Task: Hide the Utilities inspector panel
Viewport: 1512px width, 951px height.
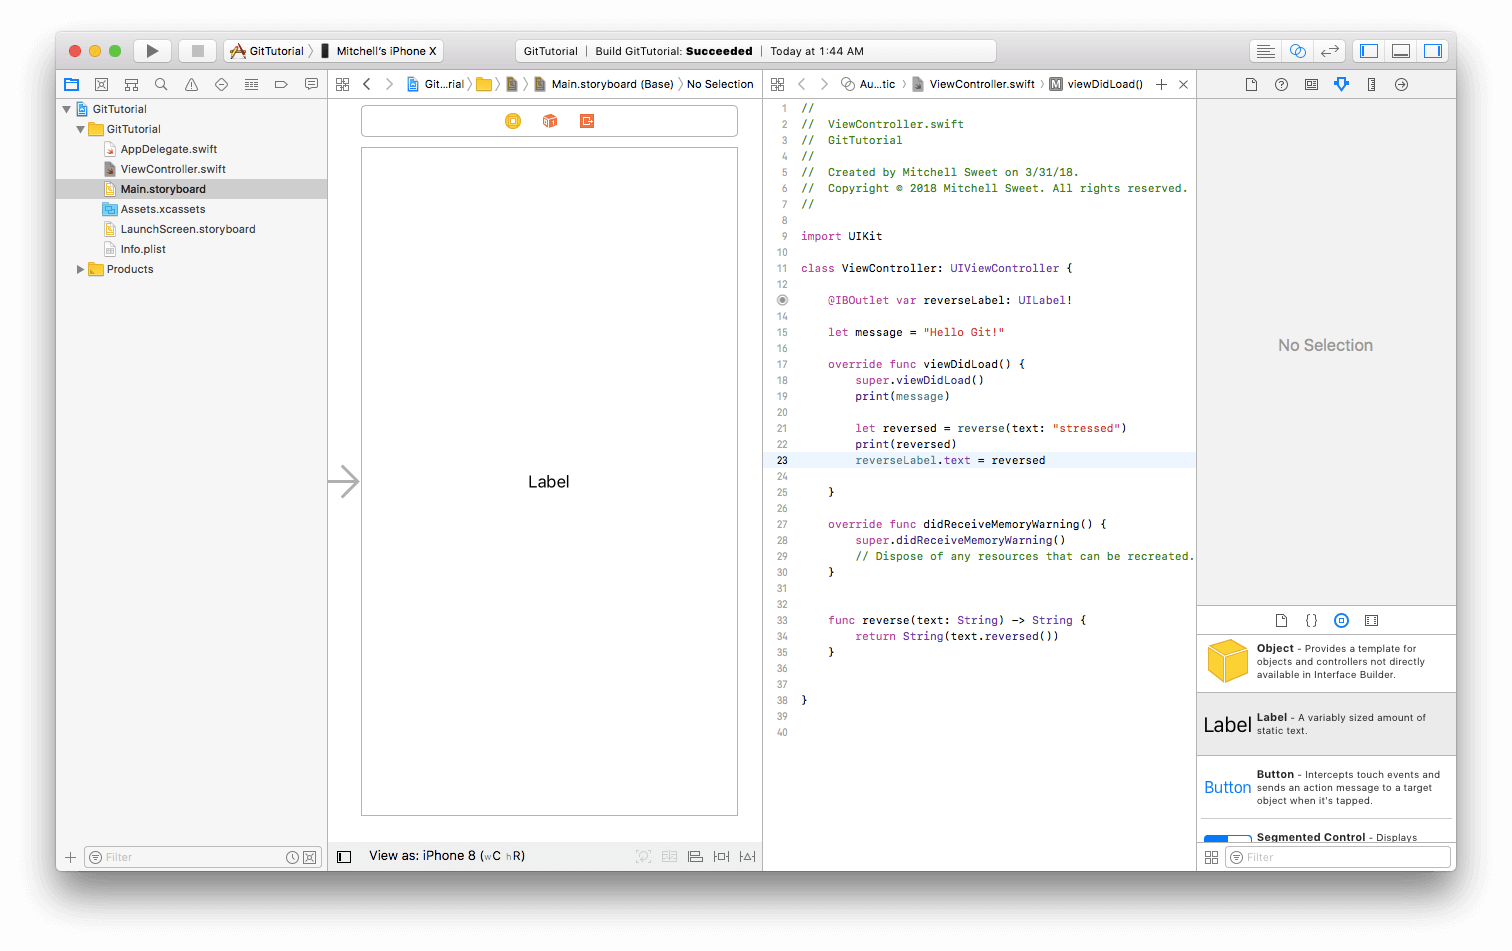Action: click(1433, 51)
